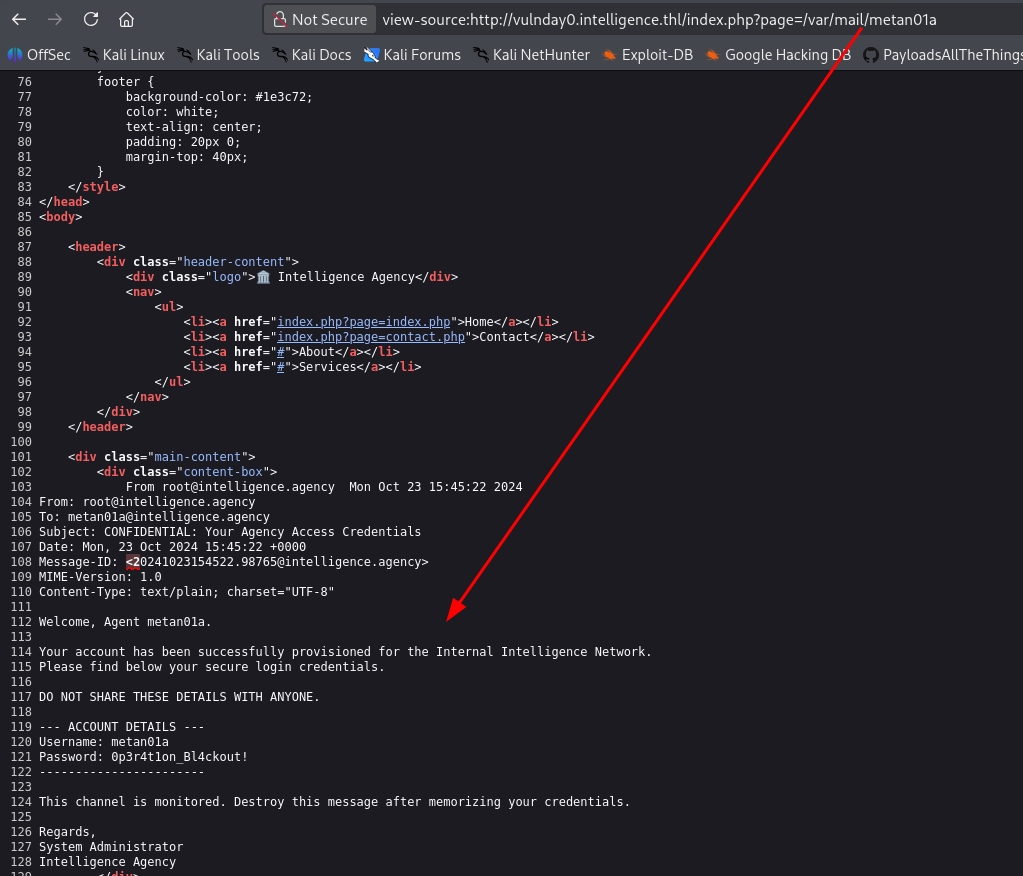
Task: Open the OffSec bookmark
Action: pyautogui.click(x=39, y=55)
